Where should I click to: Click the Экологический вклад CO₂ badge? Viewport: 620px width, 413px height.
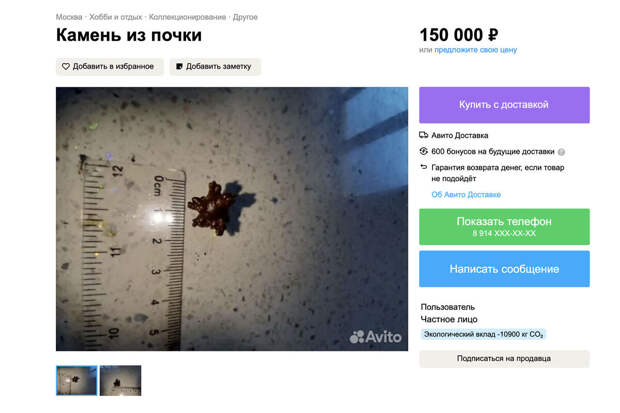click(483, 334)
